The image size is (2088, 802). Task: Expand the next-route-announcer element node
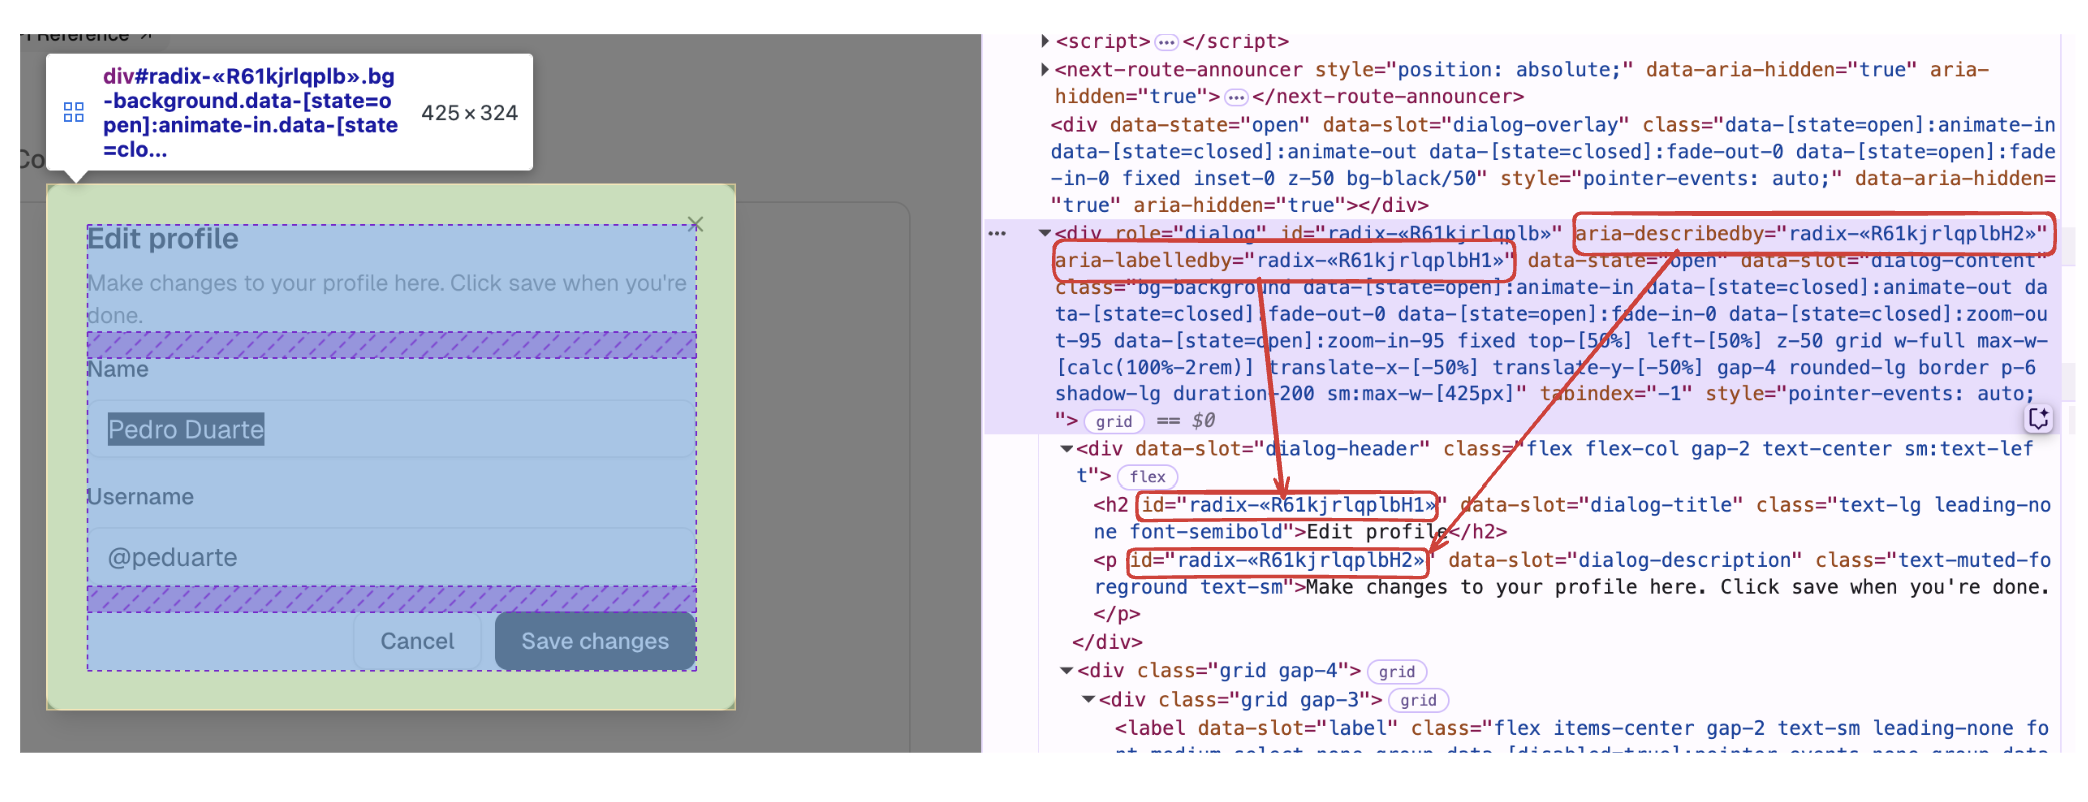1045,69
